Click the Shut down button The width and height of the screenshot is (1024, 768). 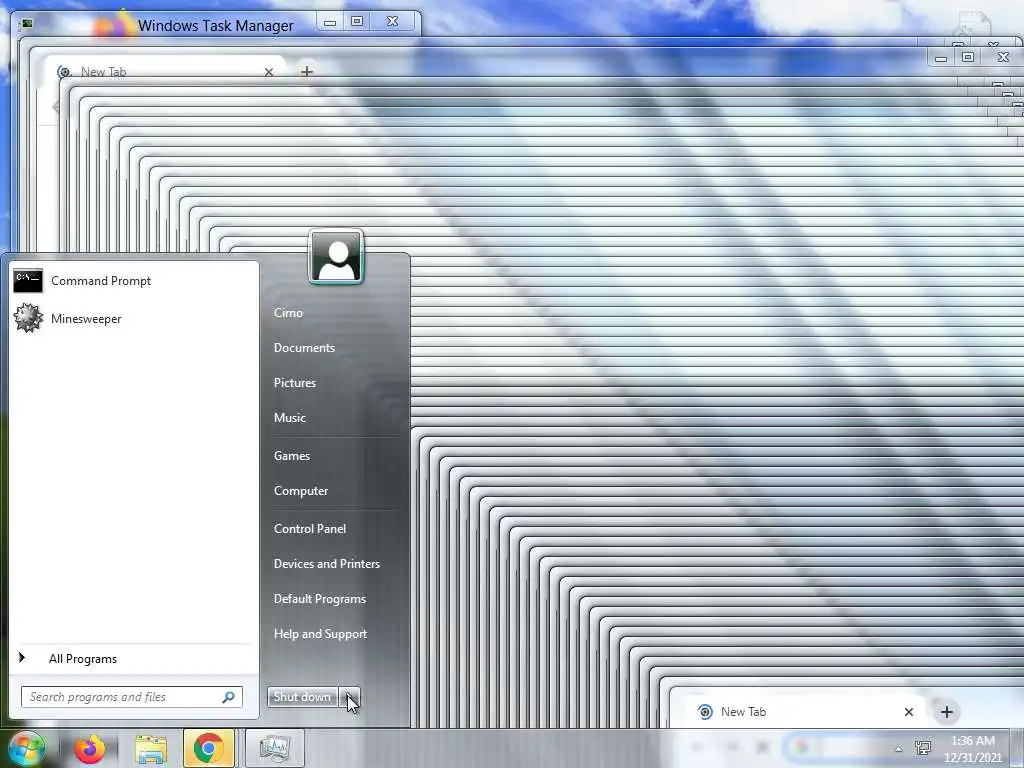tap(302, 697)
